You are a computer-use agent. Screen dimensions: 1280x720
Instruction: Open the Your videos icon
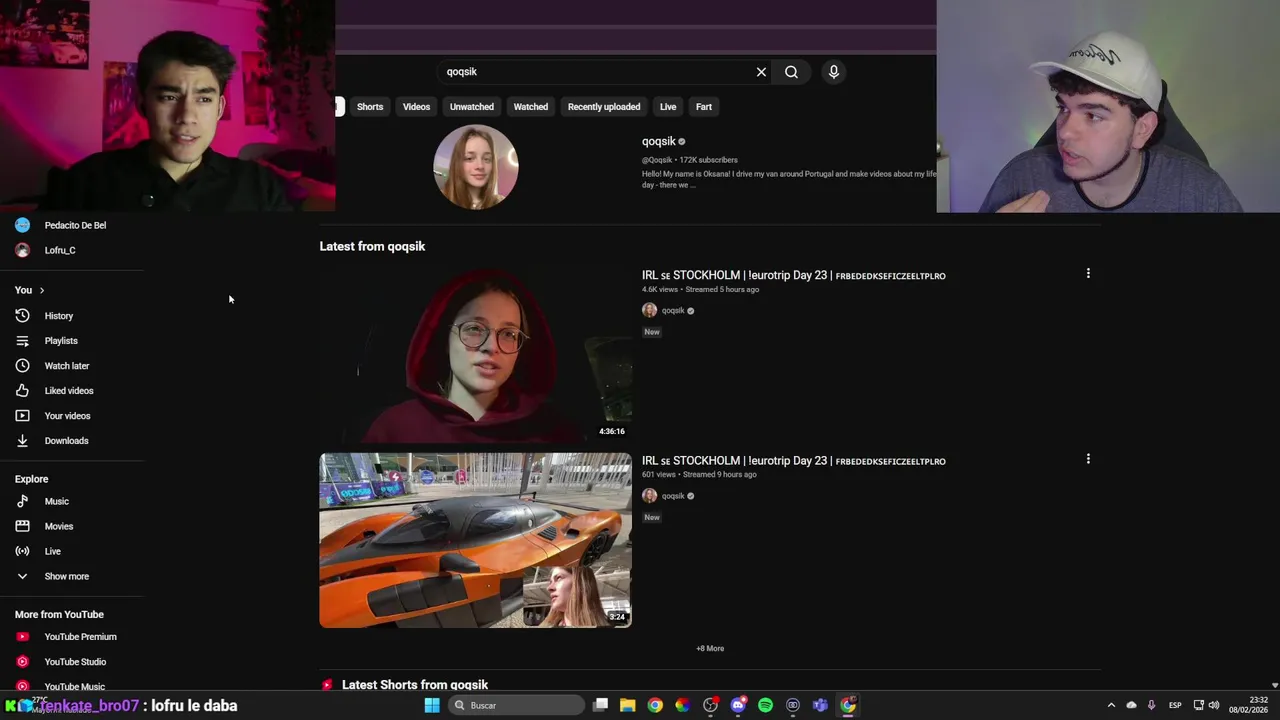coord(22,416)
